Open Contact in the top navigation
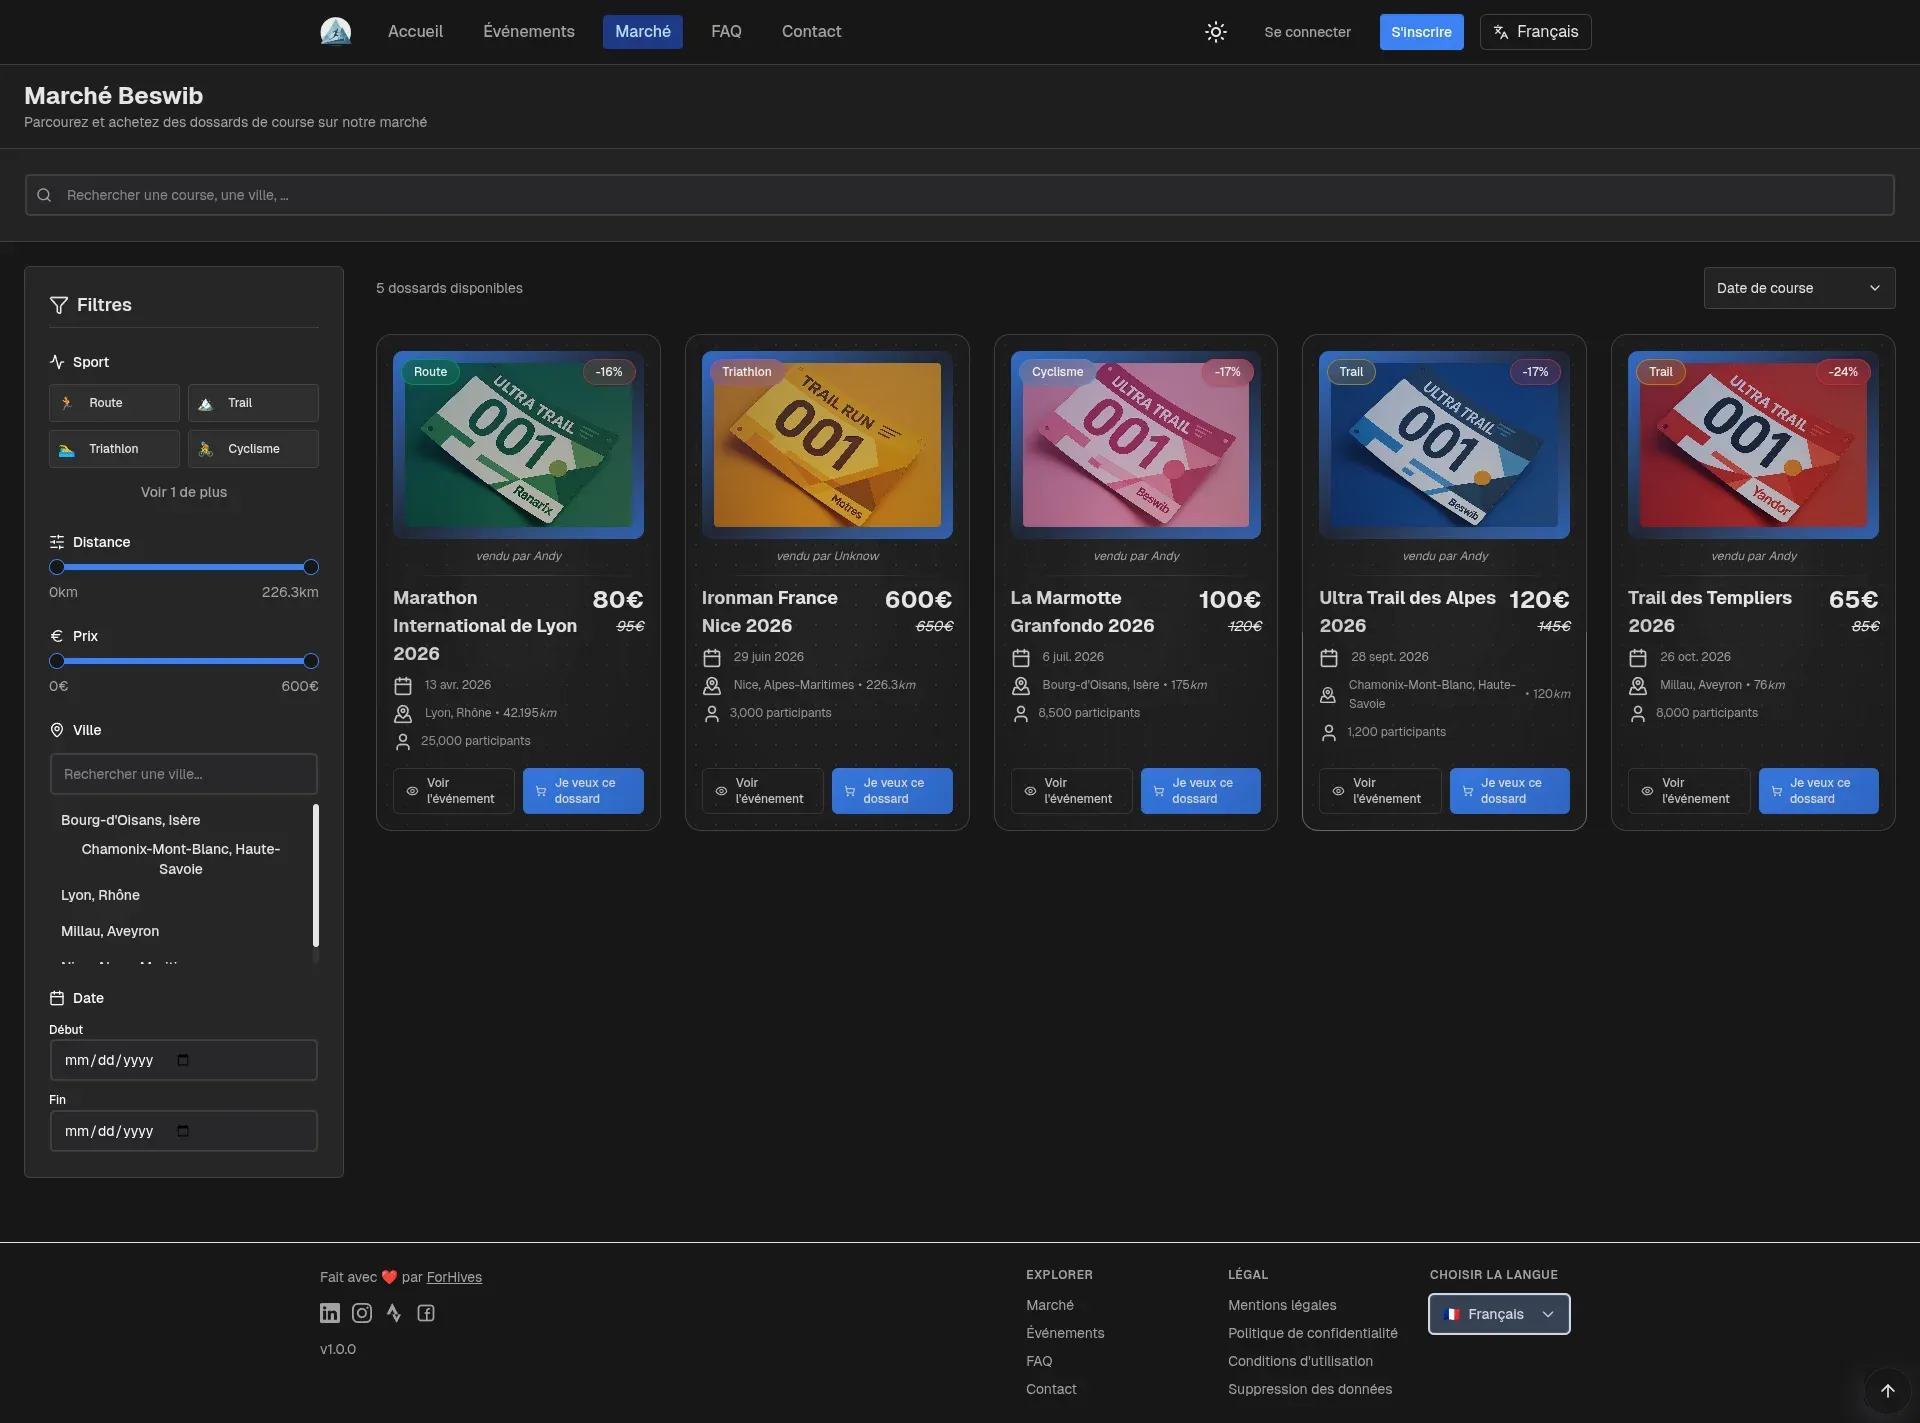The width and height of the screenshot is (1920, 1423). coord(811,32)
